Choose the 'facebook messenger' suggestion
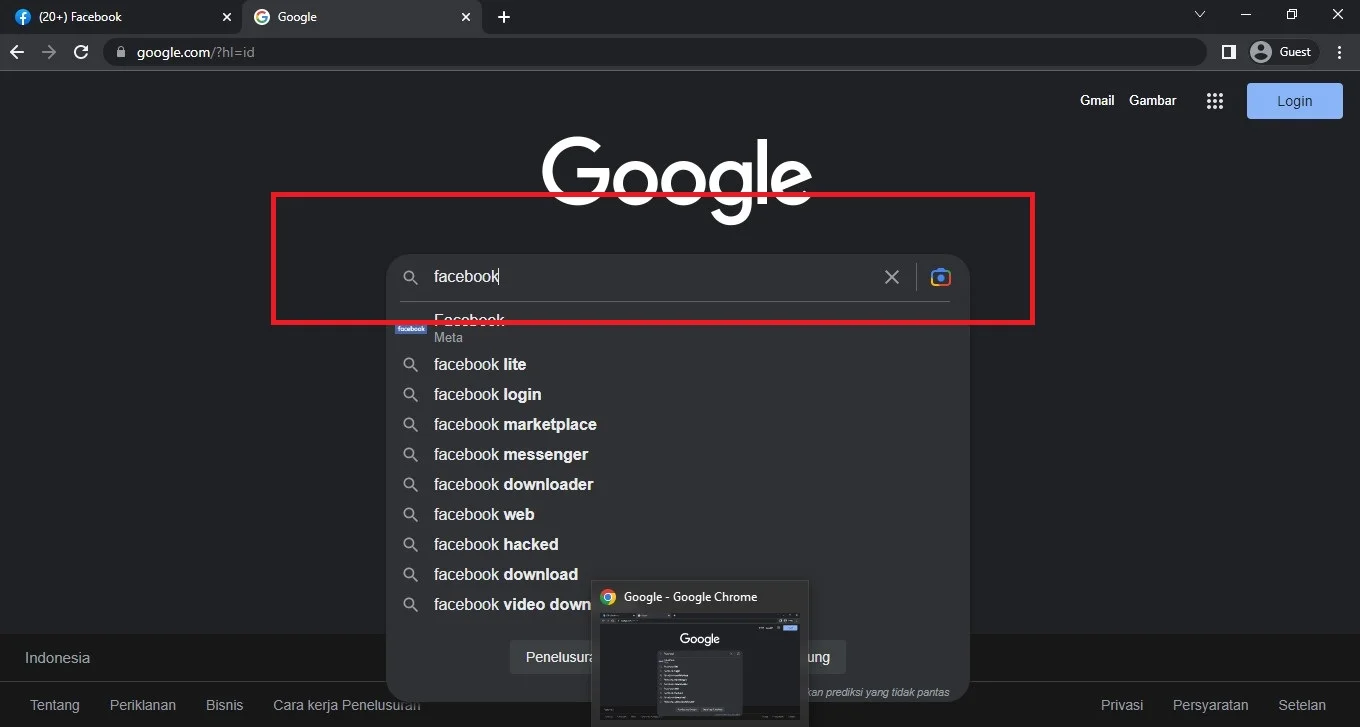Screen dimensions: 1360x727 click(x=677, y=454)
